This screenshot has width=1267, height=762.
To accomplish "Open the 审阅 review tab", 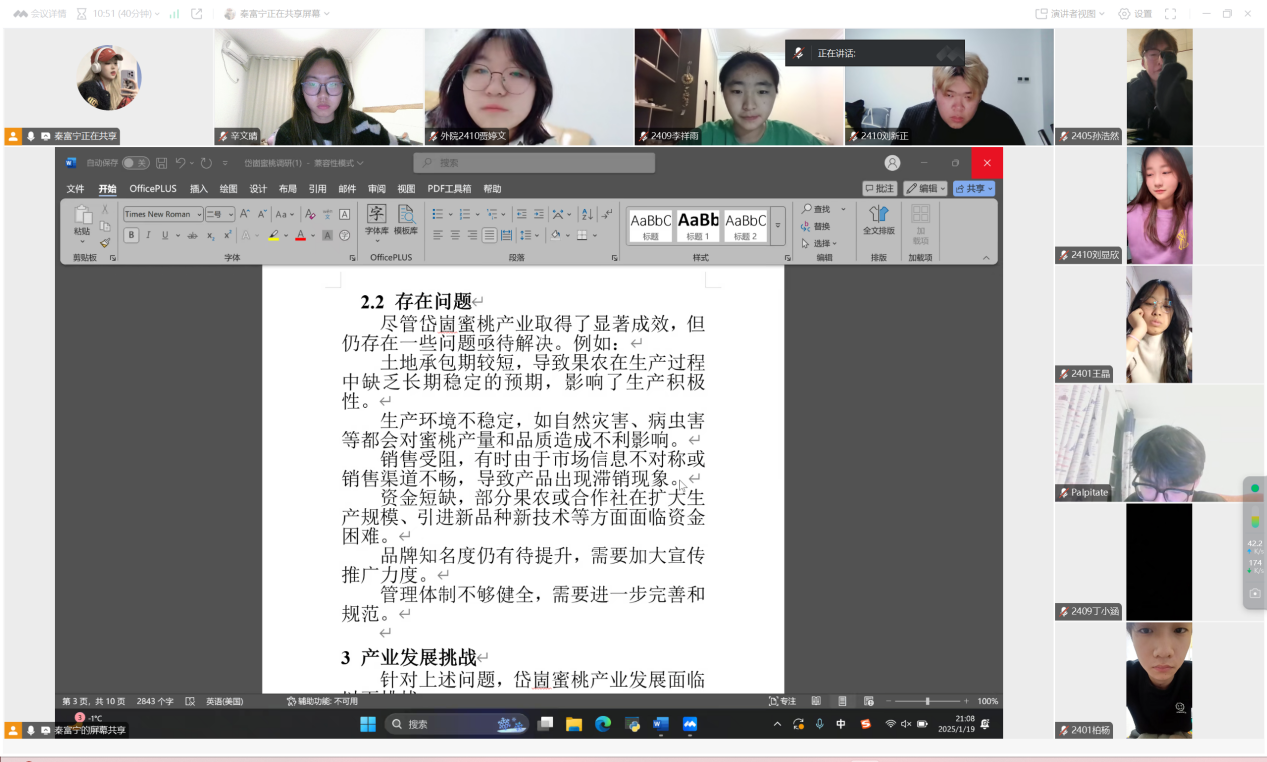I will [x=377, y=189].
